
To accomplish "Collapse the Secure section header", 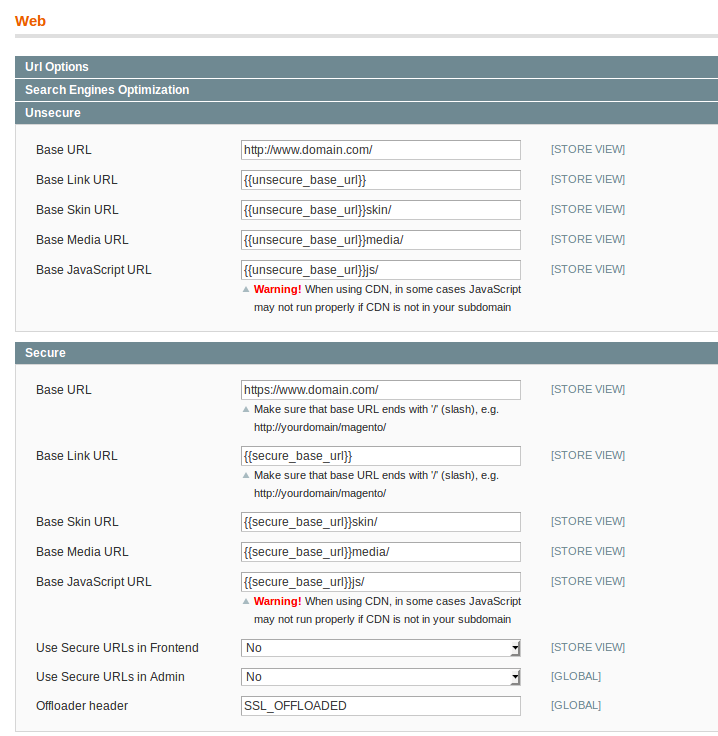I will coord(45,353).
